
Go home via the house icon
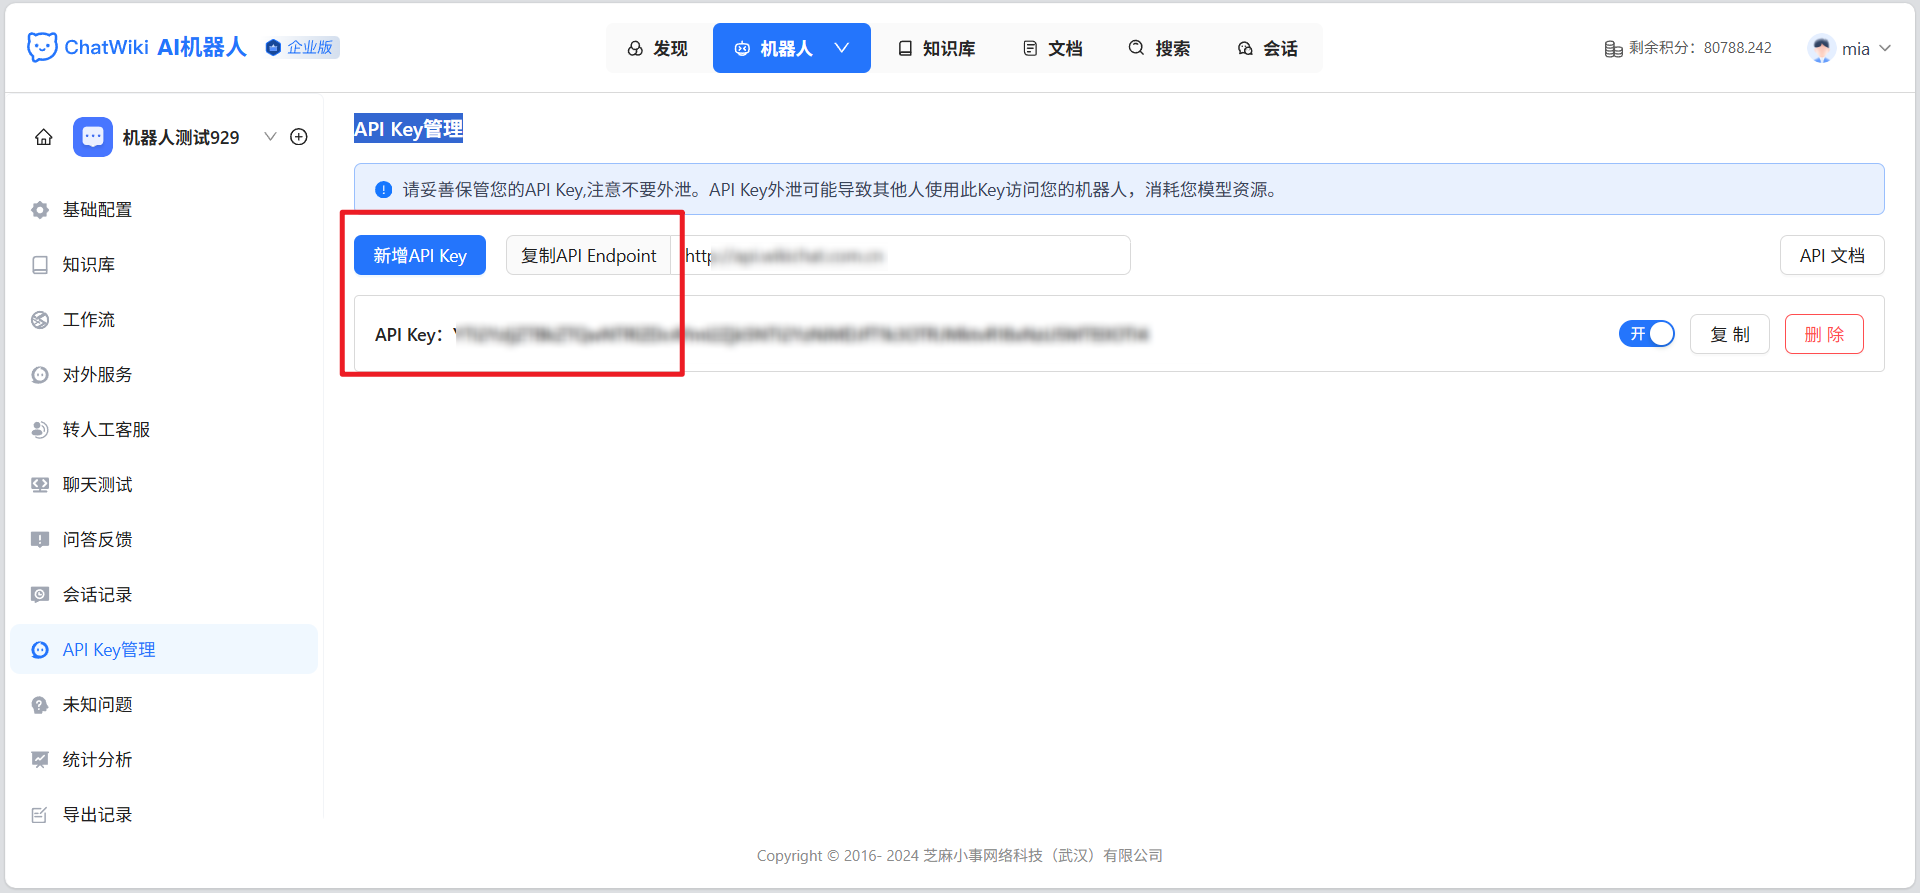44,137
